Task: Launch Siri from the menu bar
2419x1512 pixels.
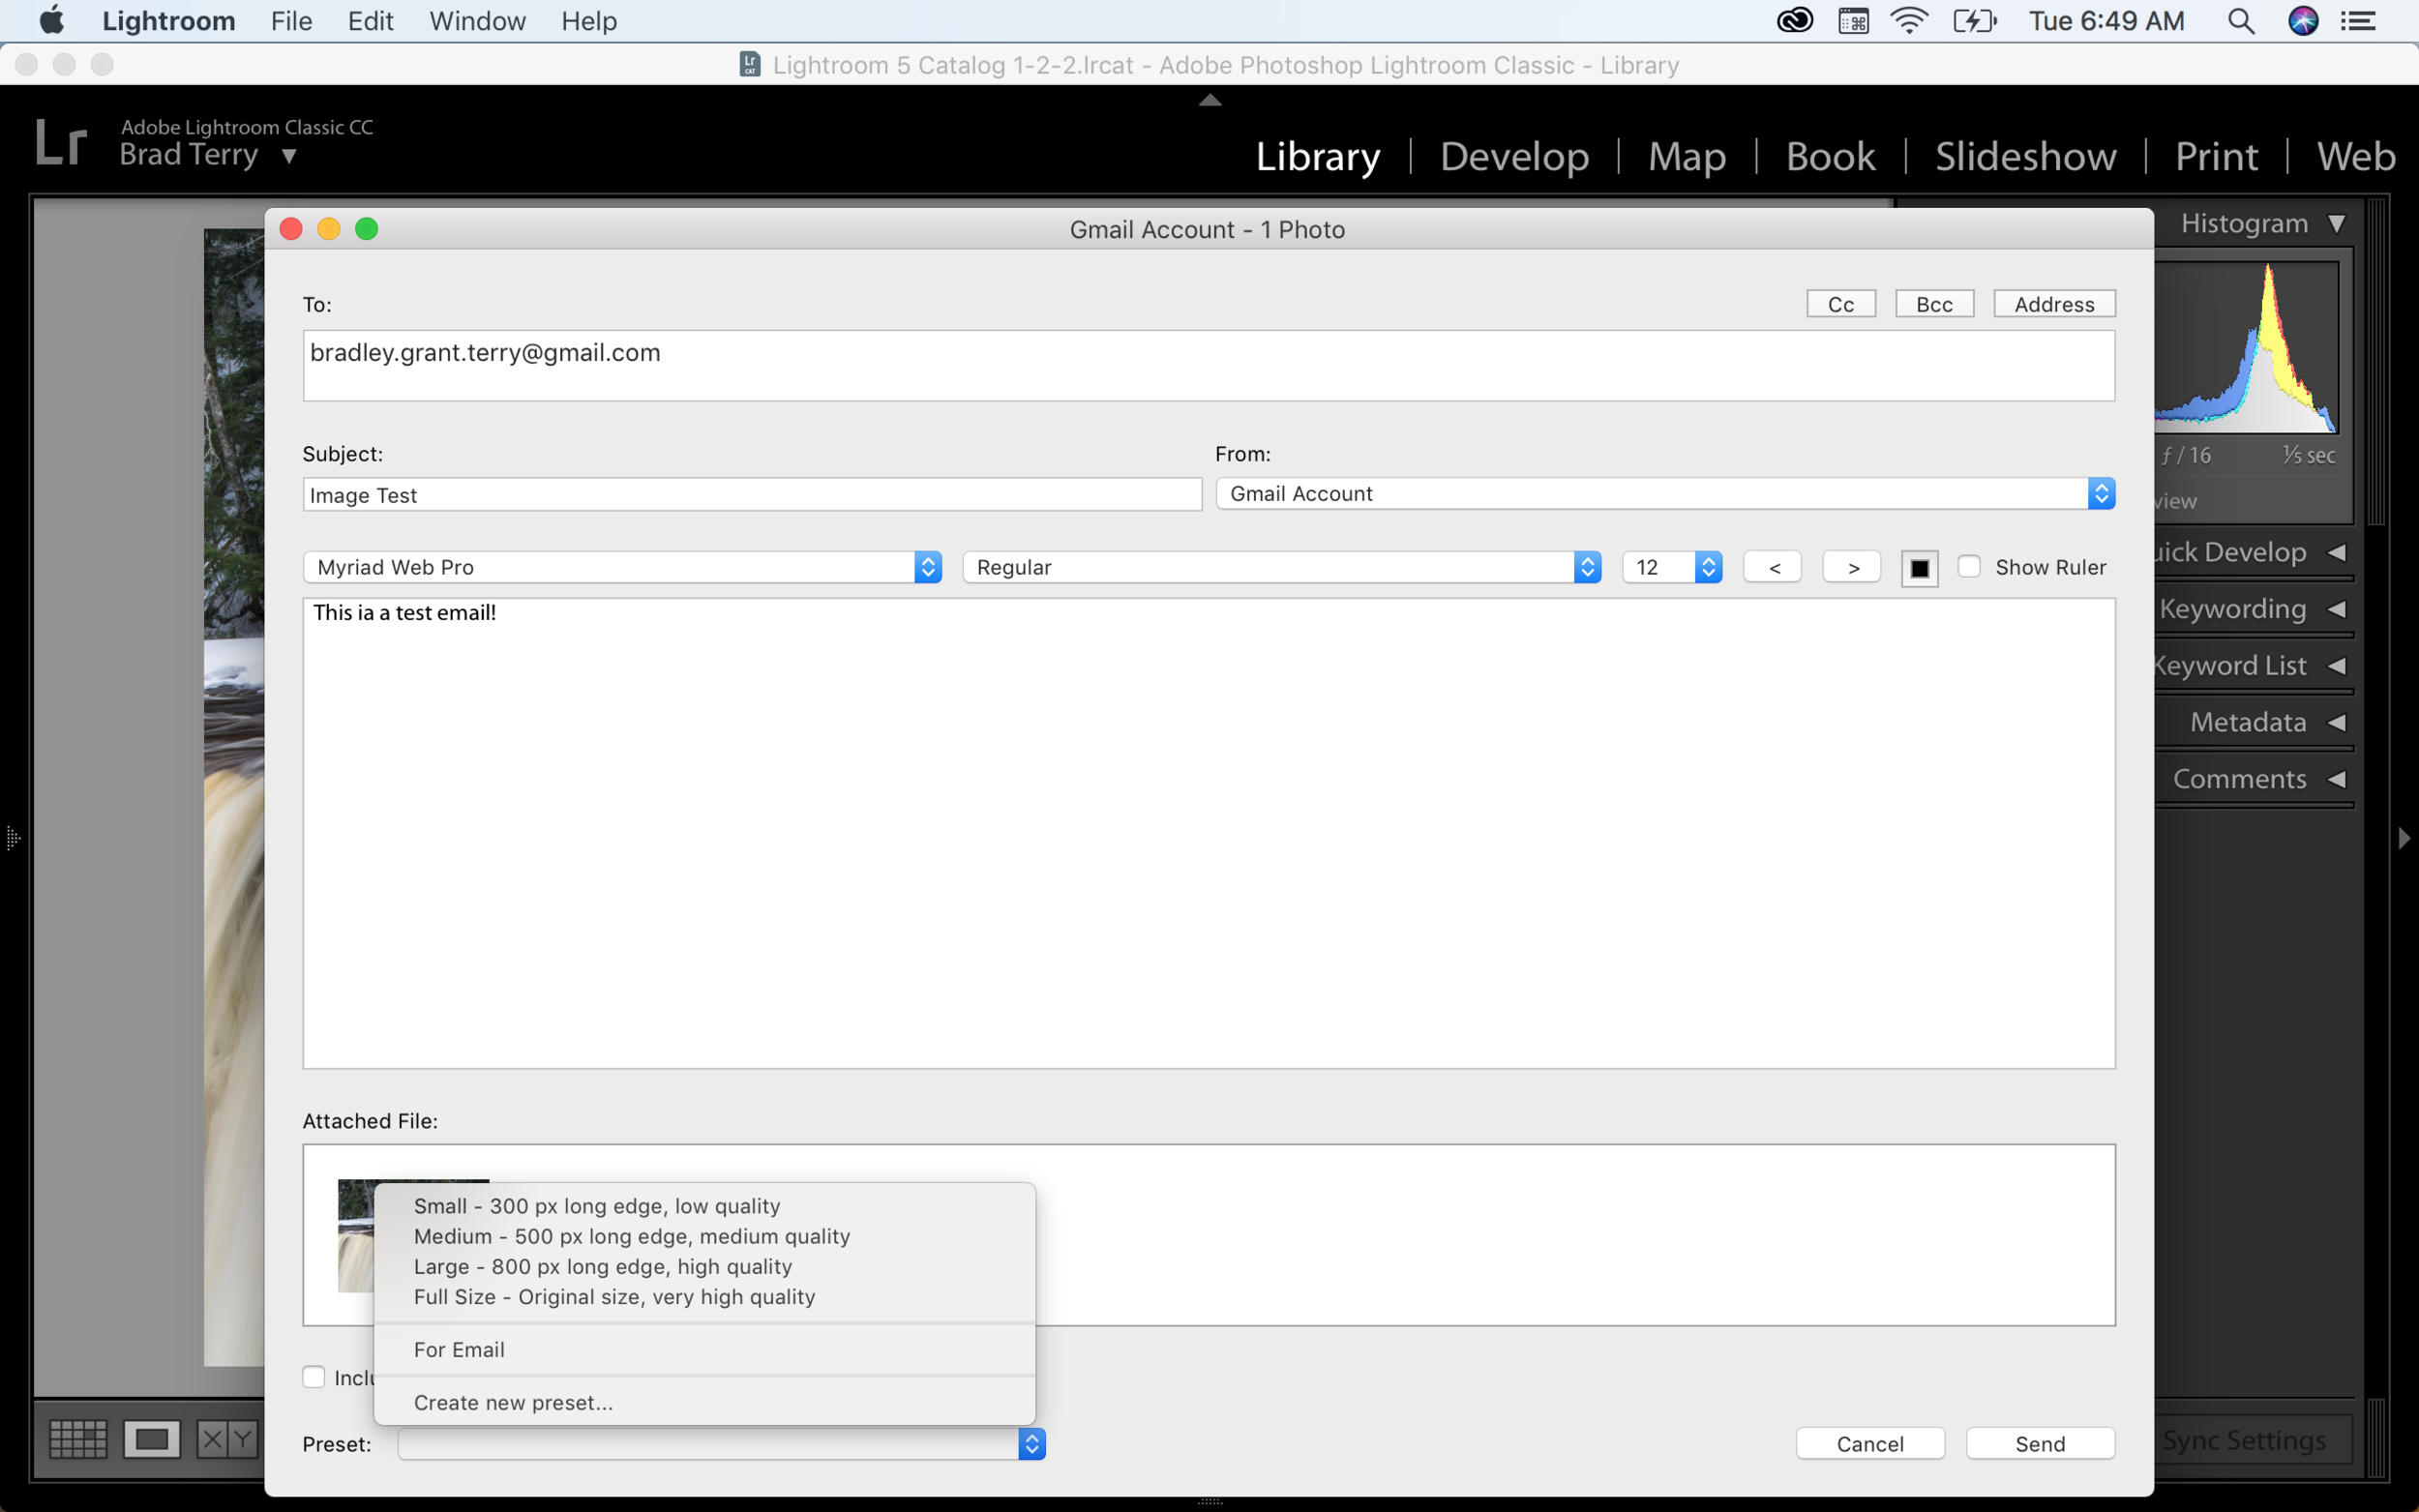Action: (2303, 21)
